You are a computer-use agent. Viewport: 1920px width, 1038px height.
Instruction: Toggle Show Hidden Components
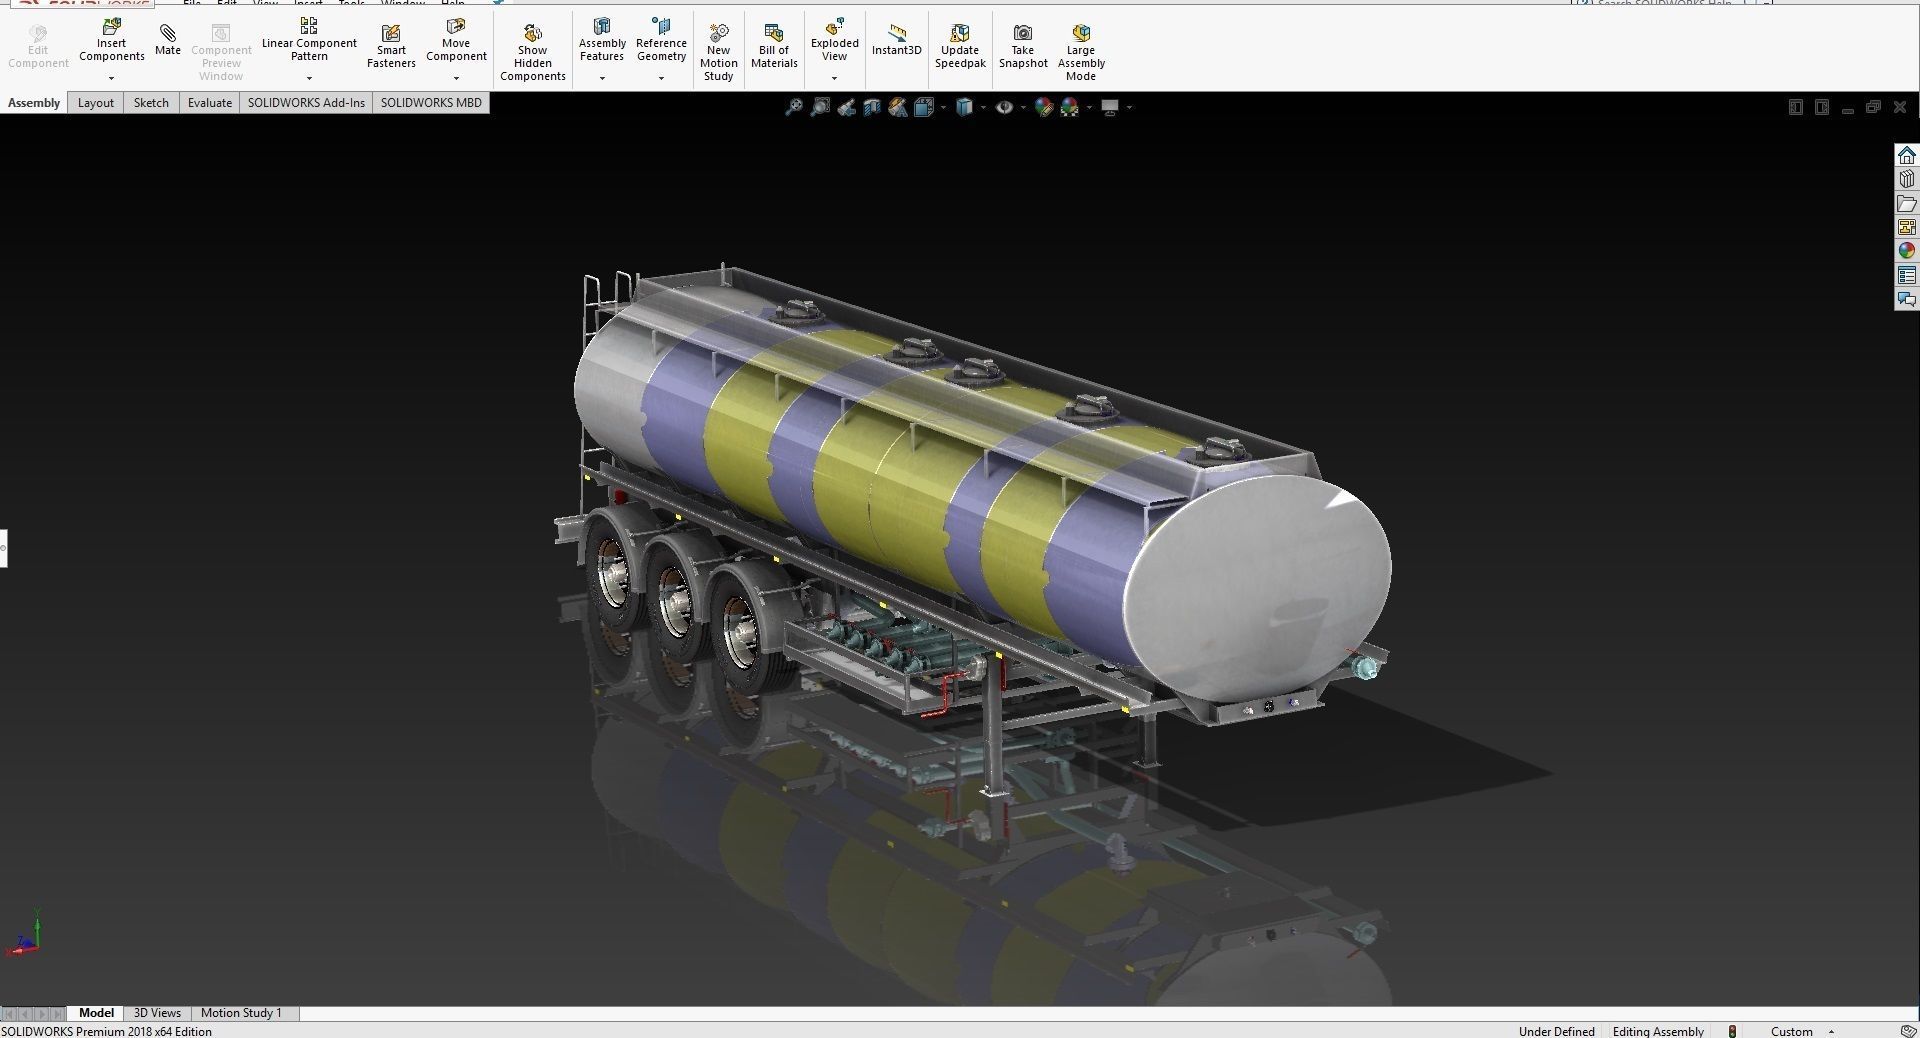click(532, 45)
